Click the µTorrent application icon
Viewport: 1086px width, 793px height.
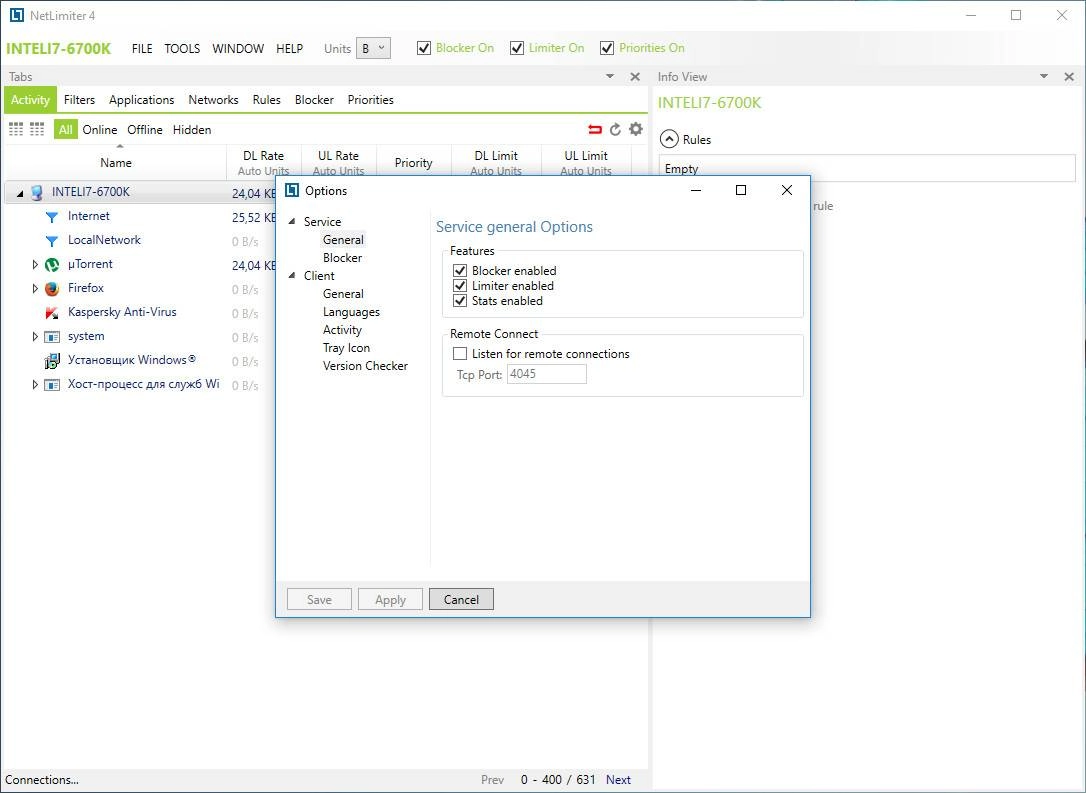click(x=52, y=265)
